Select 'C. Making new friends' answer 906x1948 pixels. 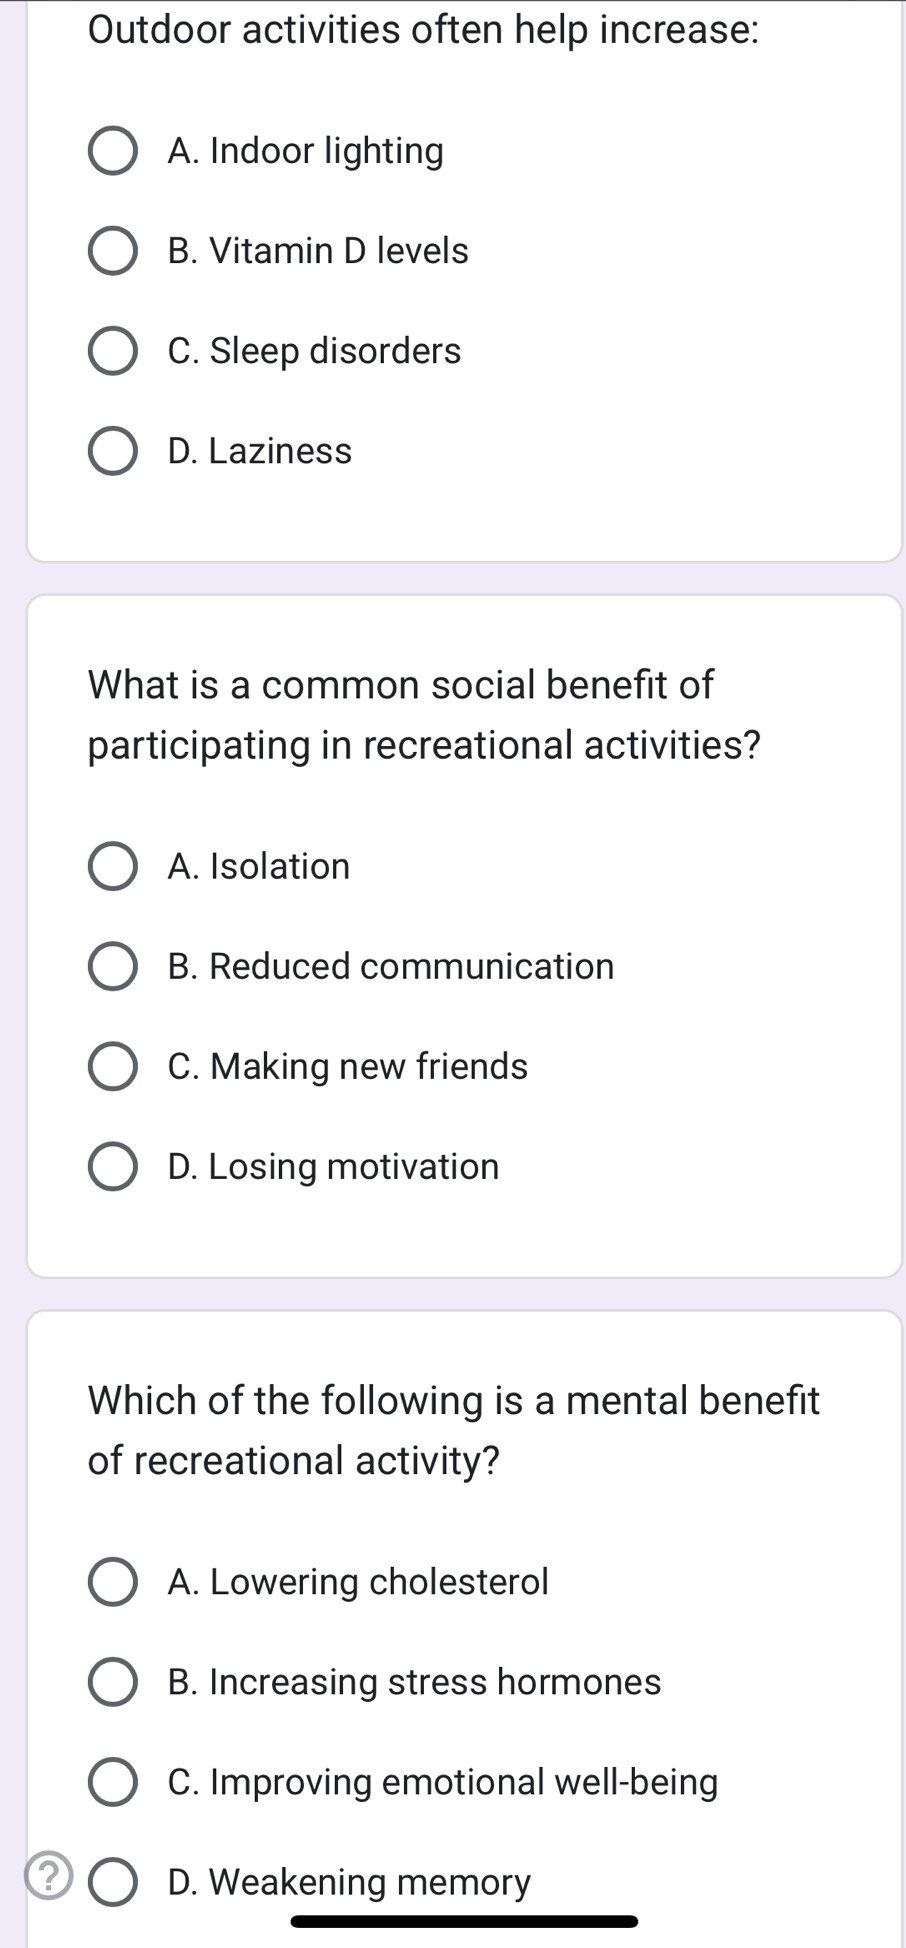click(113, 1066)
